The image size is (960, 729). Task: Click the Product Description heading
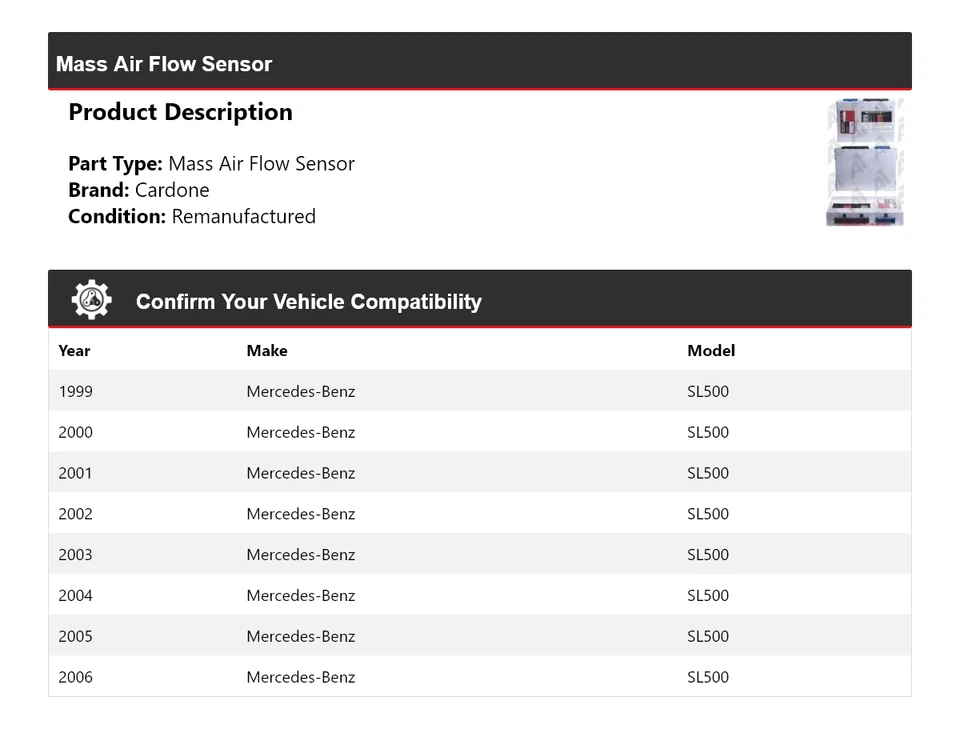[180, 112]
